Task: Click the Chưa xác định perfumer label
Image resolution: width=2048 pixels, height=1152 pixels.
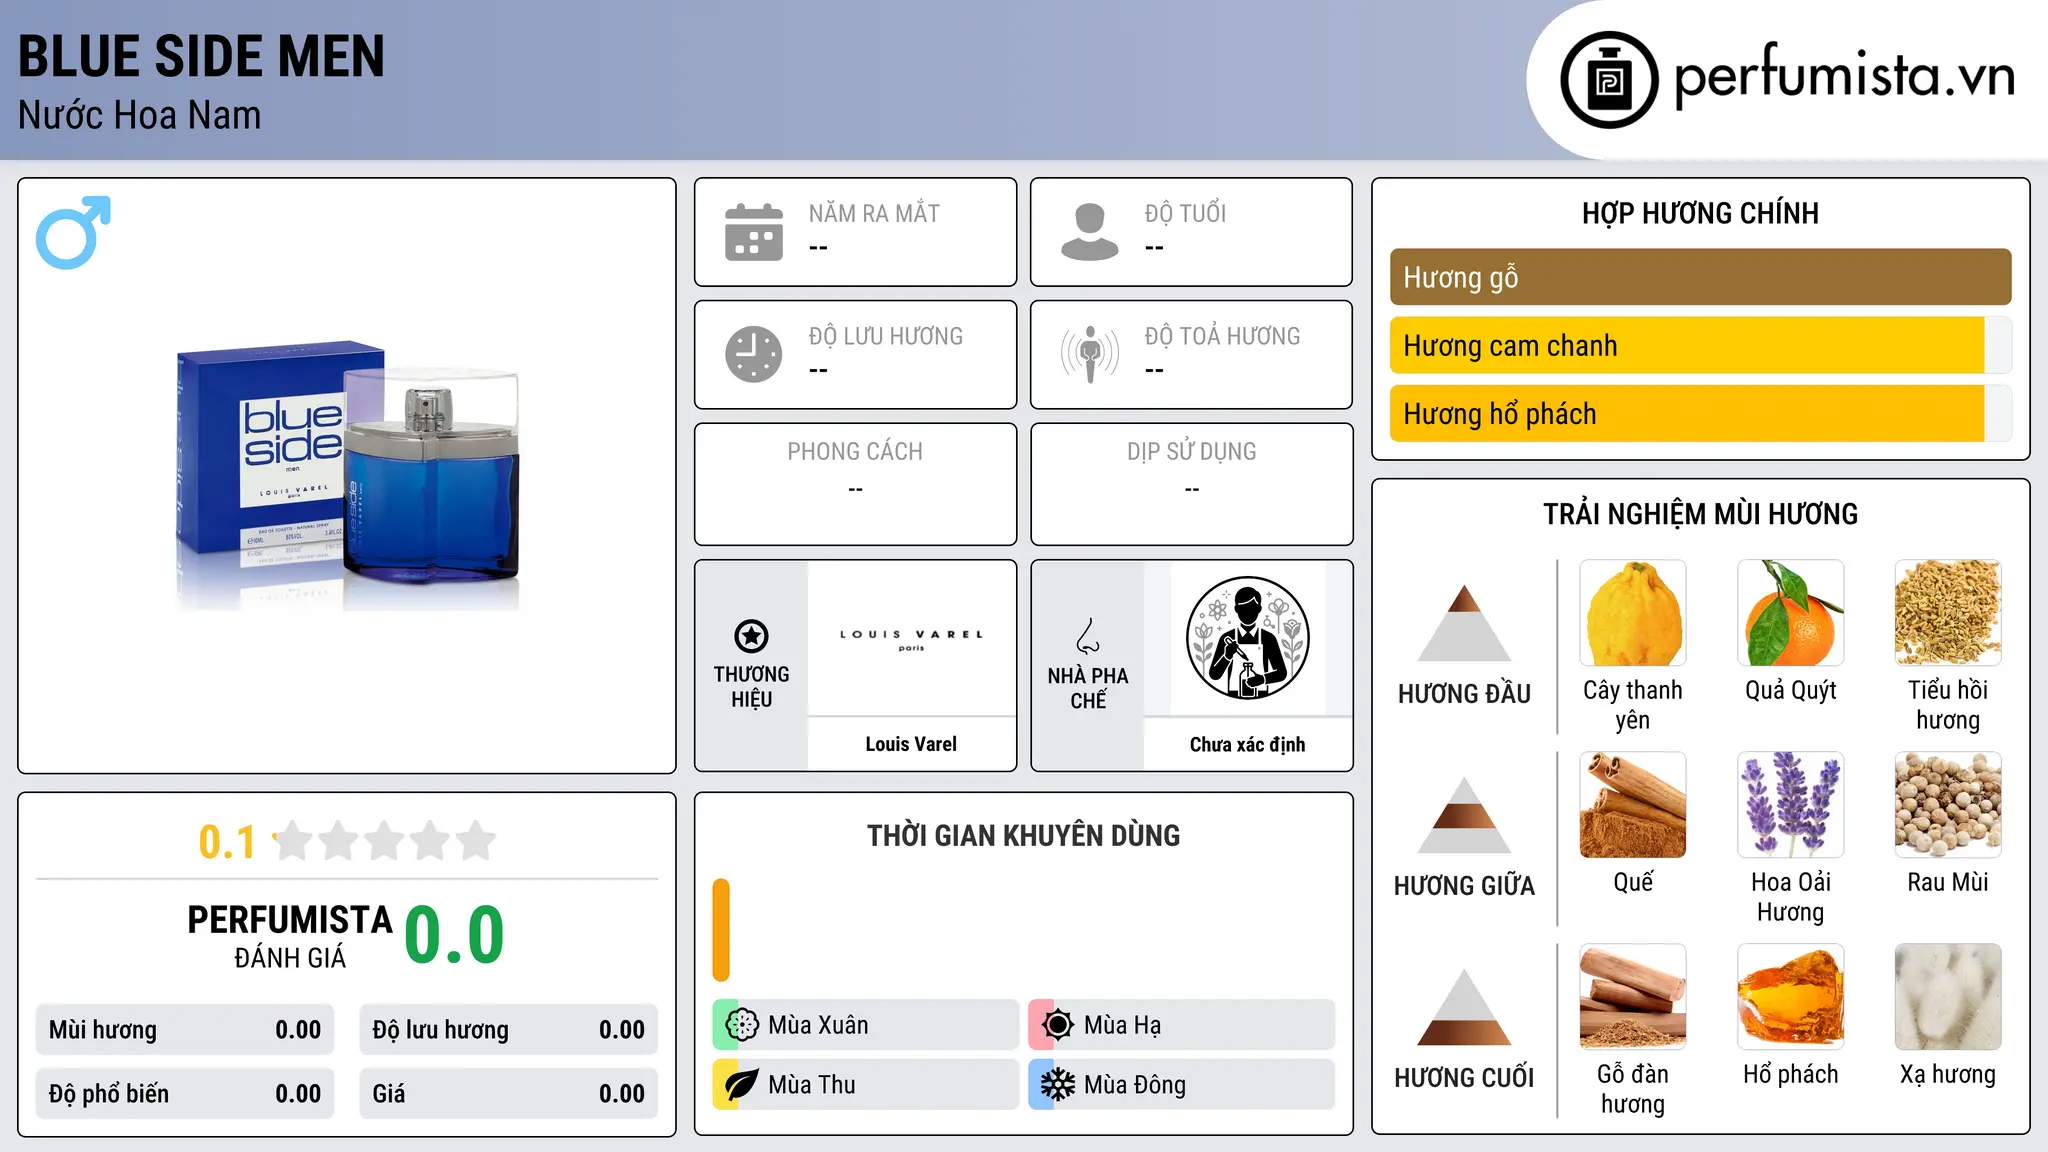Action: (1248, 744)
